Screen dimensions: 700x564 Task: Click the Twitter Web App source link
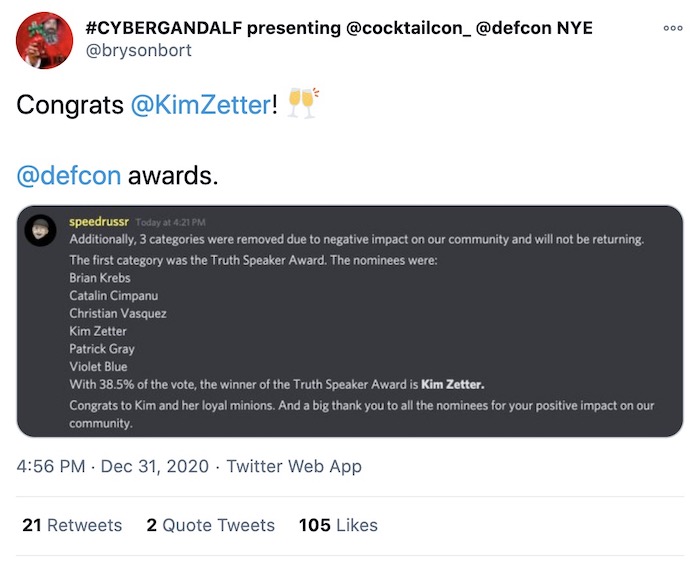coord(294,466)
